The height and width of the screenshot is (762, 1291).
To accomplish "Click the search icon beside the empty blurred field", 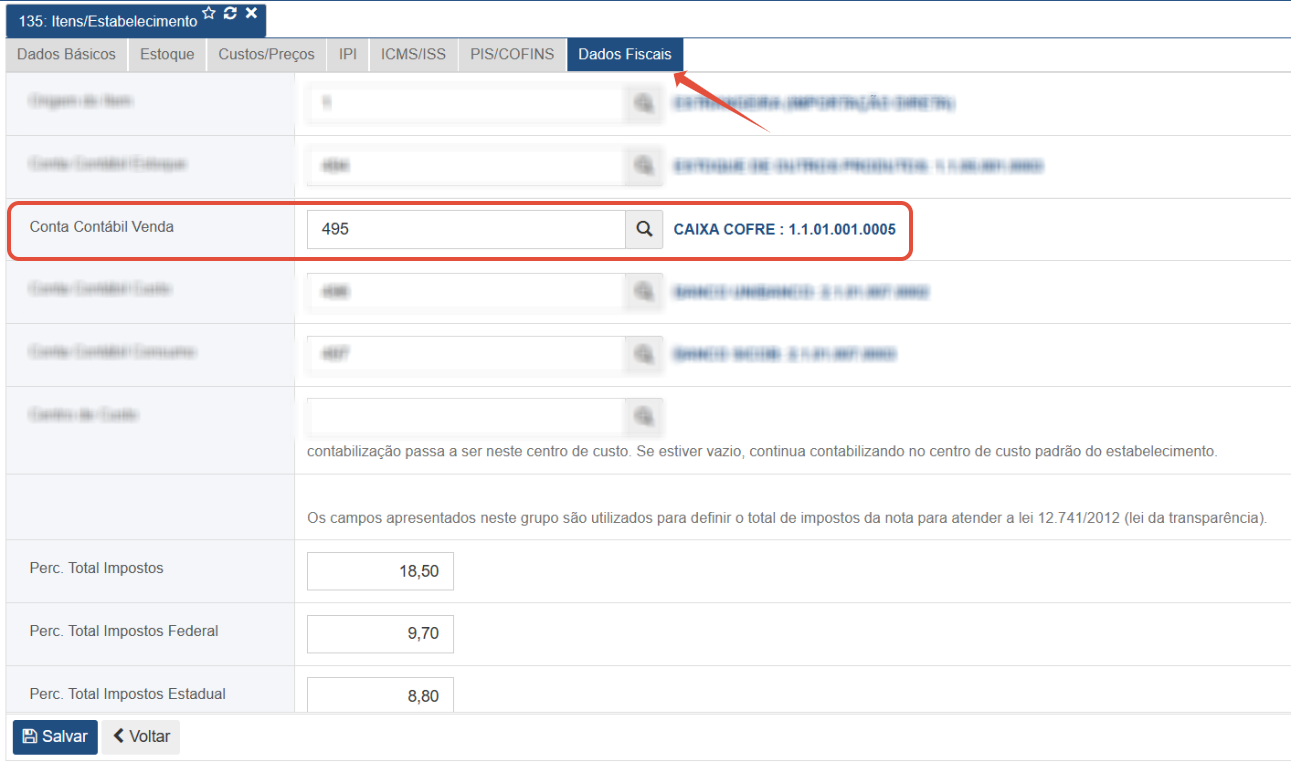I will pyautogui.click(x=645, y=416).
